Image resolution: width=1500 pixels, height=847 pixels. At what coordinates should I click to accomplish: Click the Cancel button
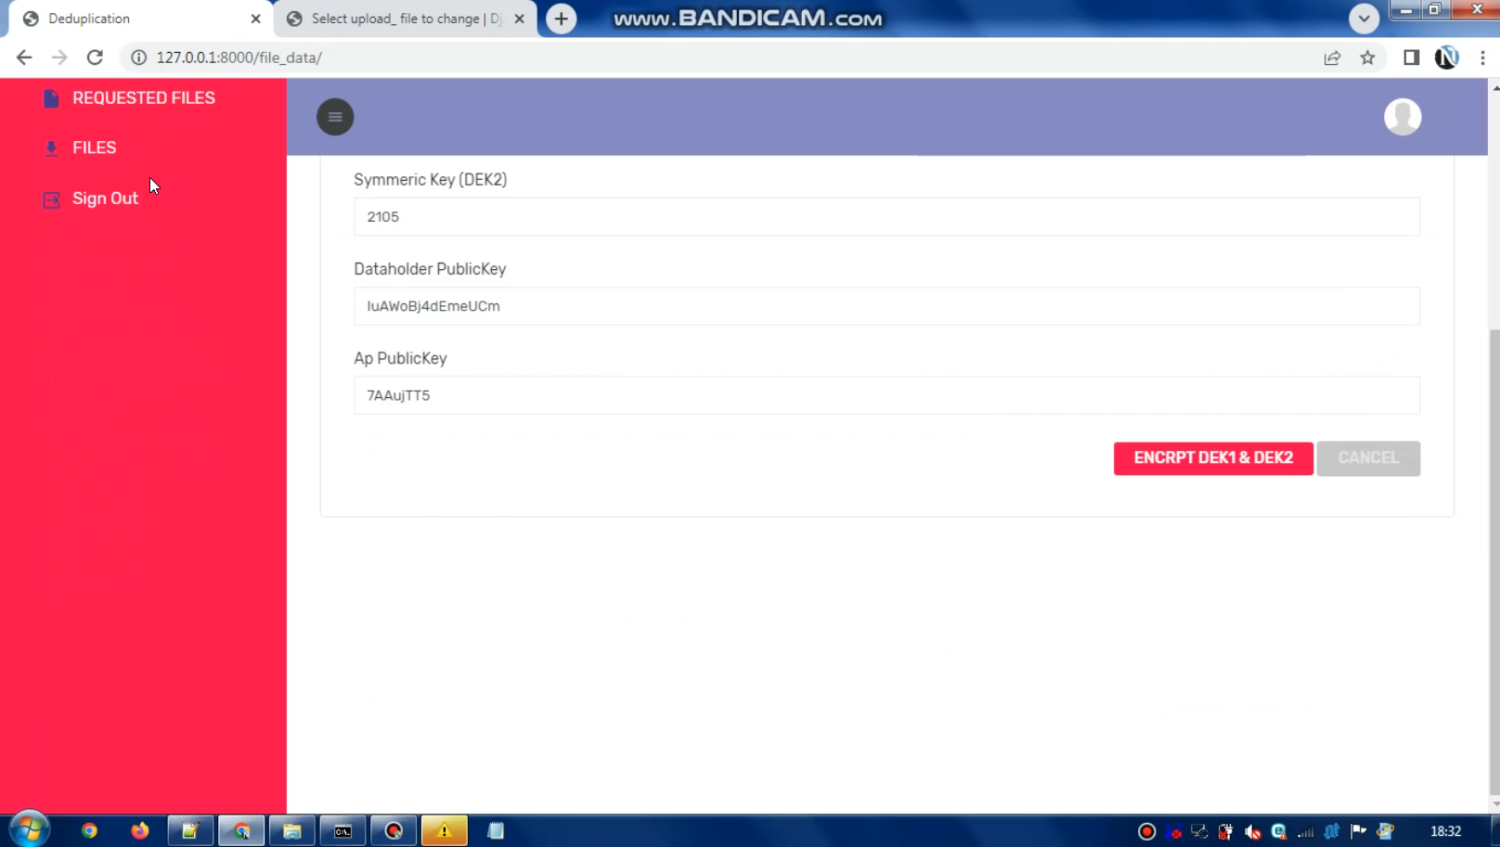coord(1368,458)
